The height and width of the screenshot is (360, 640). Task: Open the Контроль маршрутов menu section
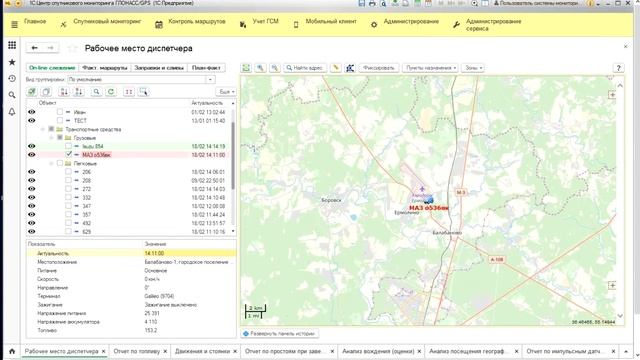(197, 21)
